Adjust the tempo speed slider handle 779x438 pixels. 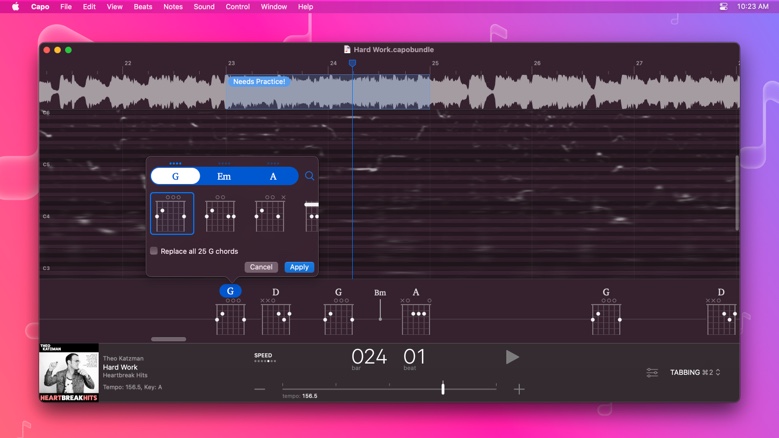pos(443,388)
